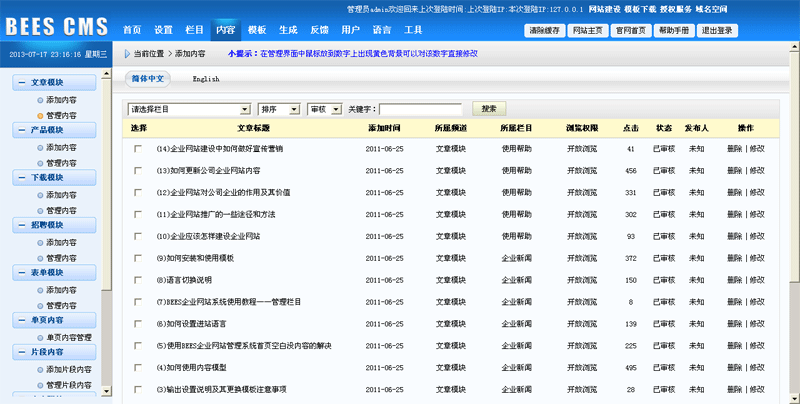
Task: Click the 官网首页 button
Action: point(631,31)
